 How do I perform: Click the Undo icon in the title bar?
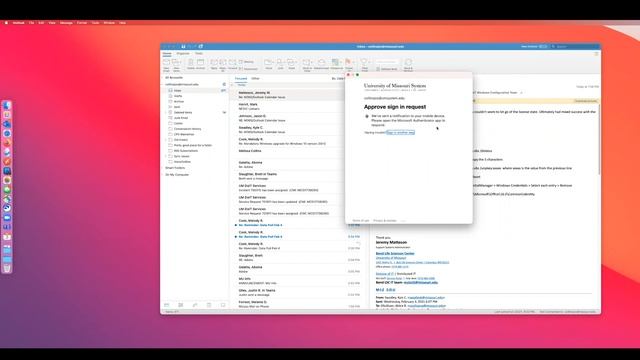click(190, 47)
